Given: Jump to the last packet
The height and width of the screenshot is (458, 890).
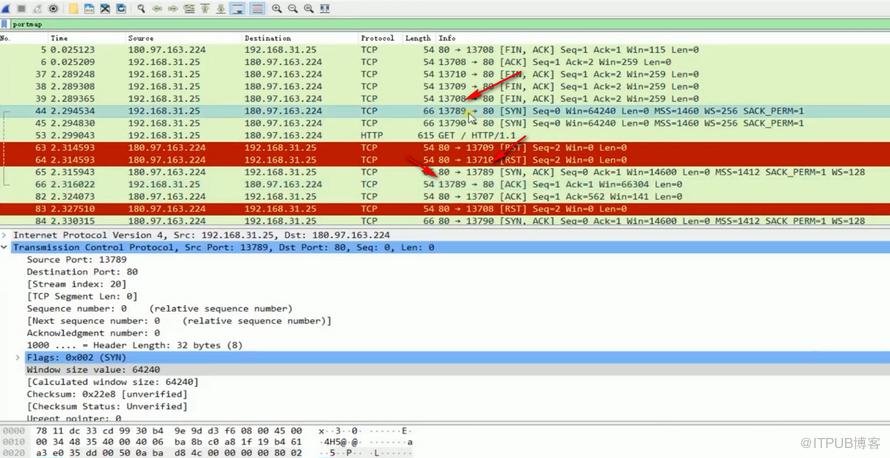Looking at the screenshot, I should coord(221,9).
